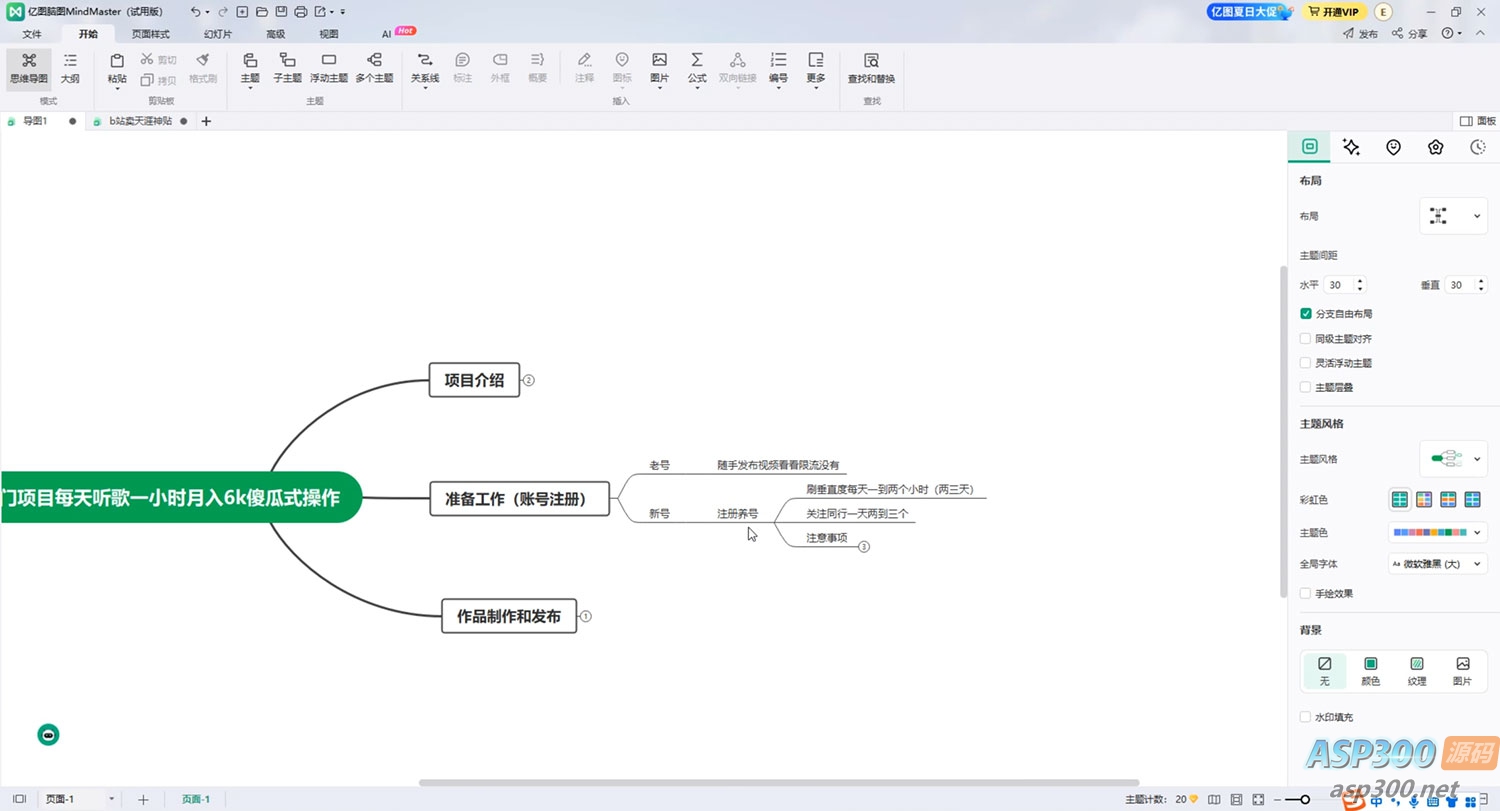Choose 颜色 background fill option
Screen dimensions: 1500x811
pos(1371,671)
